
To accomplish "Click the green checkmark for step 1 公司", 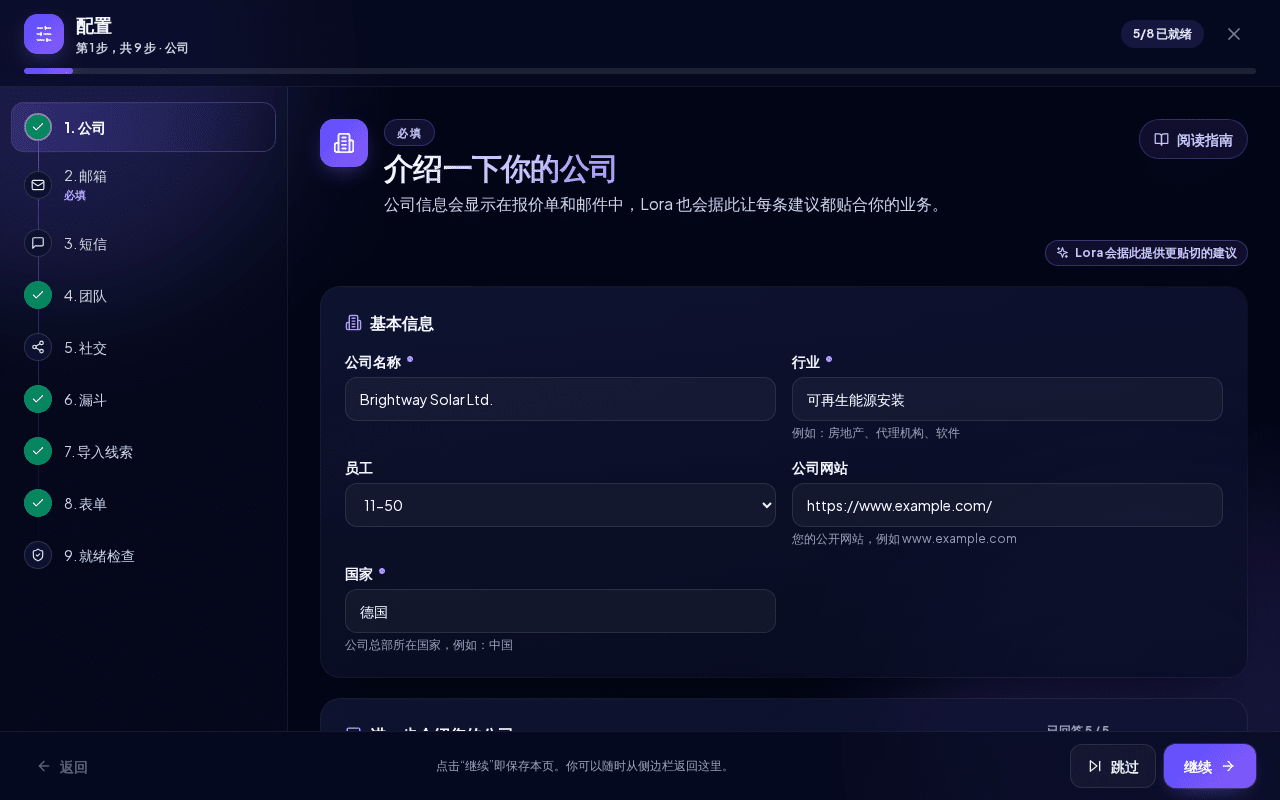I will (x=38, y=127).
